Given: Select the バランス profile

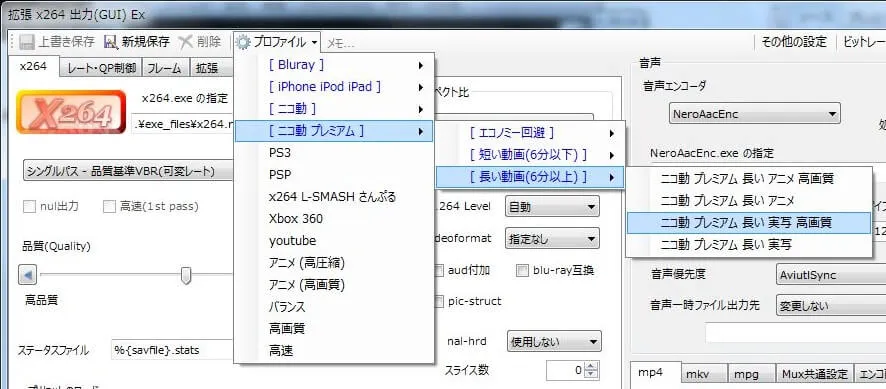Looking at the screenshot, I should (335, 307).
